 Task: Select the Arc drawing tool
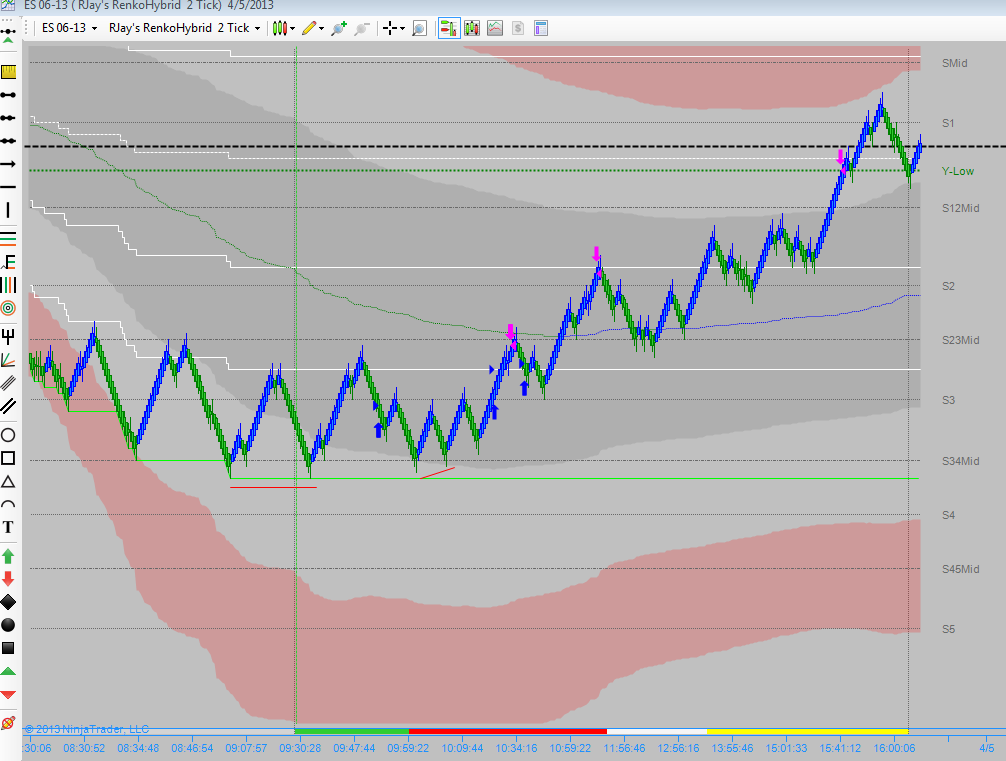[8, 504]
